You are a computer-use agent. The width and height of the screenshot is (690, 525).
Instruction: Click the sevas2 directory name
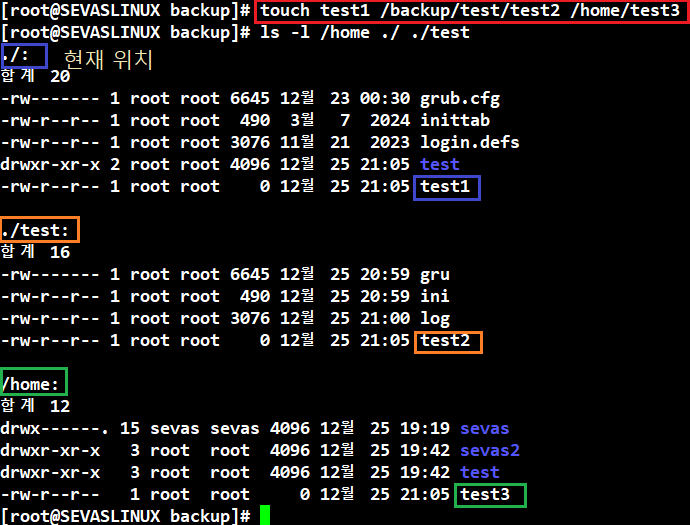coord(490,451)
